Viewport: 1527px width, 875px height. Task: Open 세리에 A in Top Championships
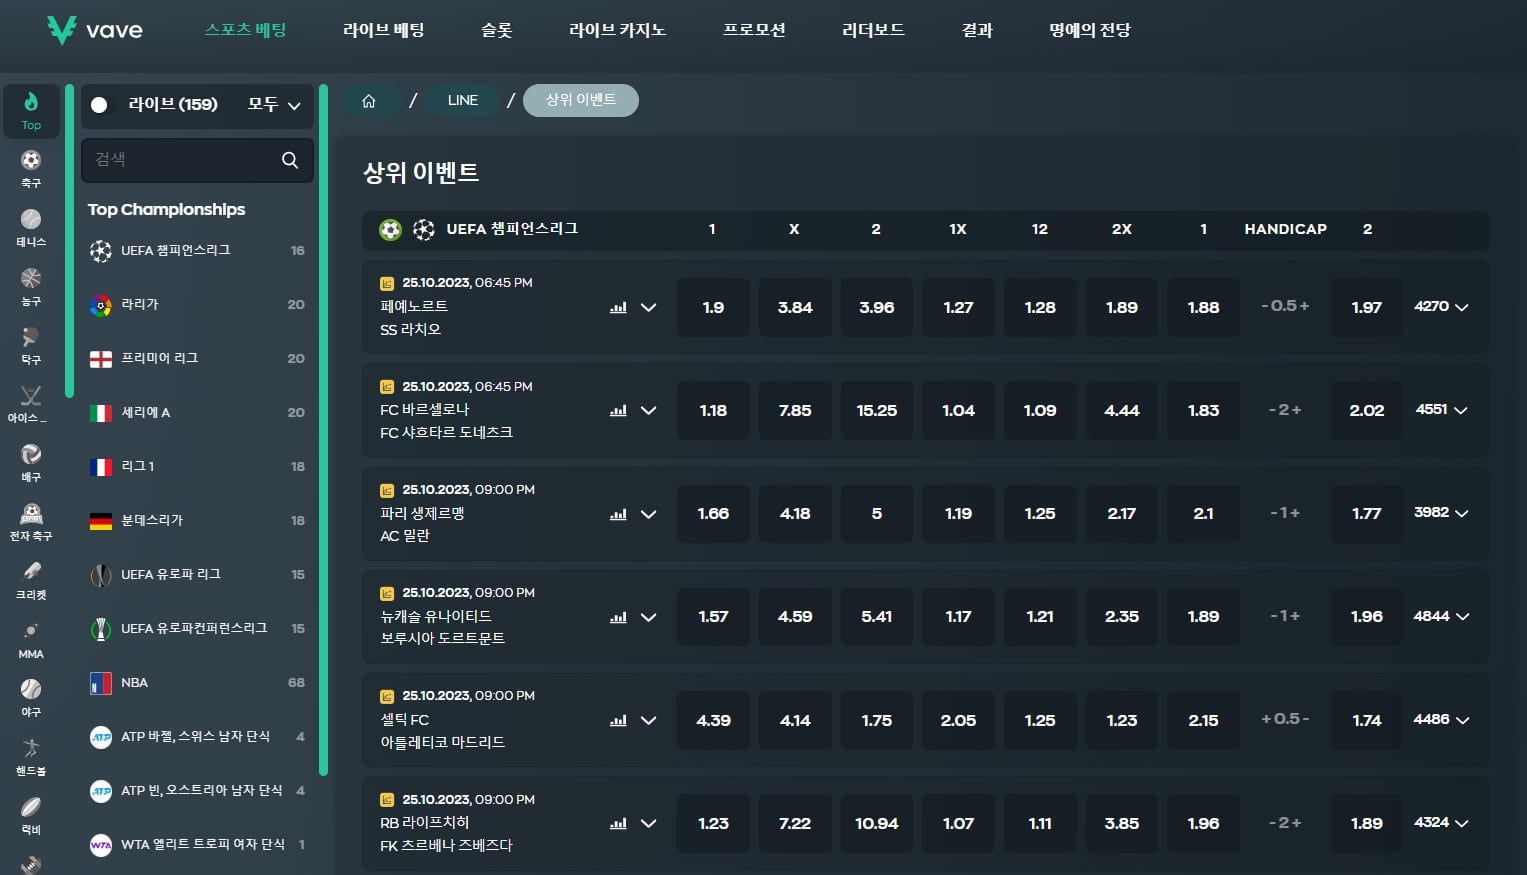tap(197, 413)
